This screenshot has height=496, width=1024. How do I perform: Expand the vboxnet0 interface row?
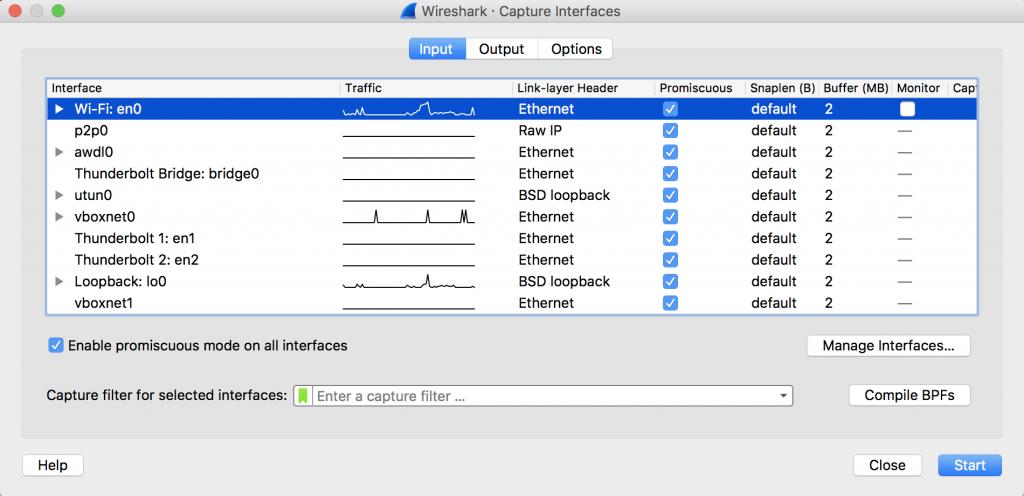[x=59, y=217]
